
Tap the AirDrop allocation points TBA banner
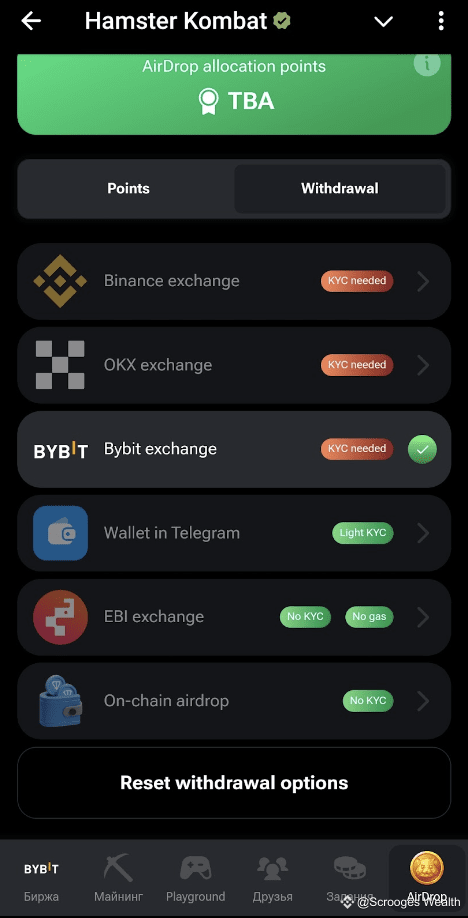234,94
